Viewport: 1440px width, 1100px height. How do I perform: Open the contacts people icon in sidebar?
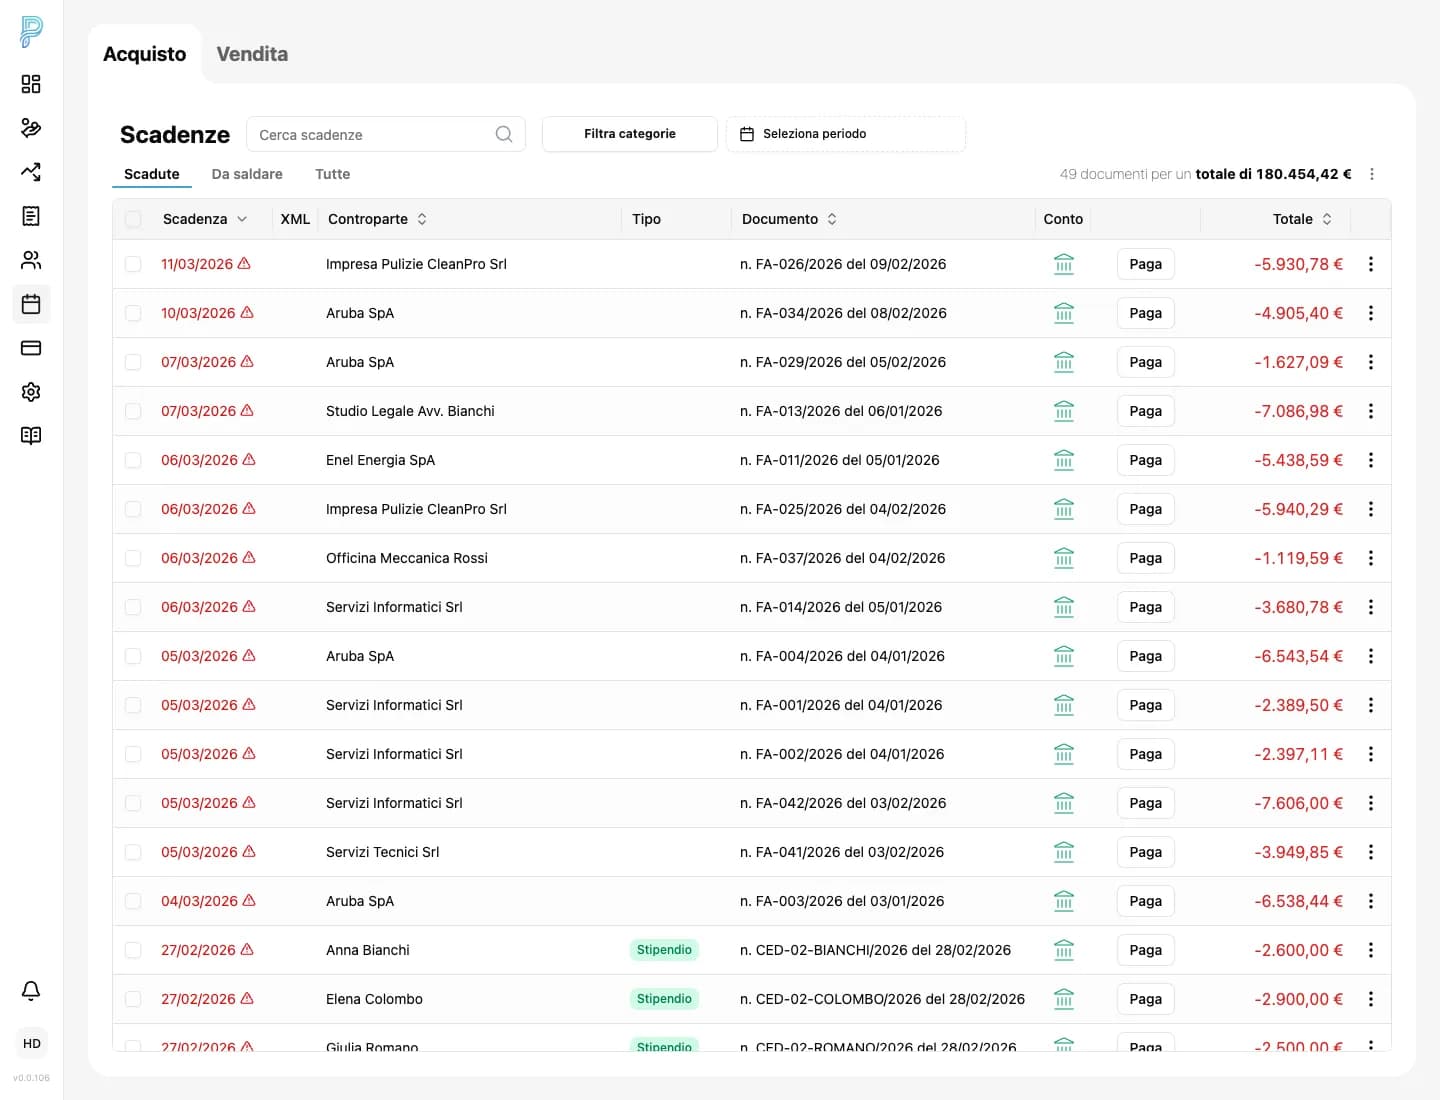click(x=31, y=260)
